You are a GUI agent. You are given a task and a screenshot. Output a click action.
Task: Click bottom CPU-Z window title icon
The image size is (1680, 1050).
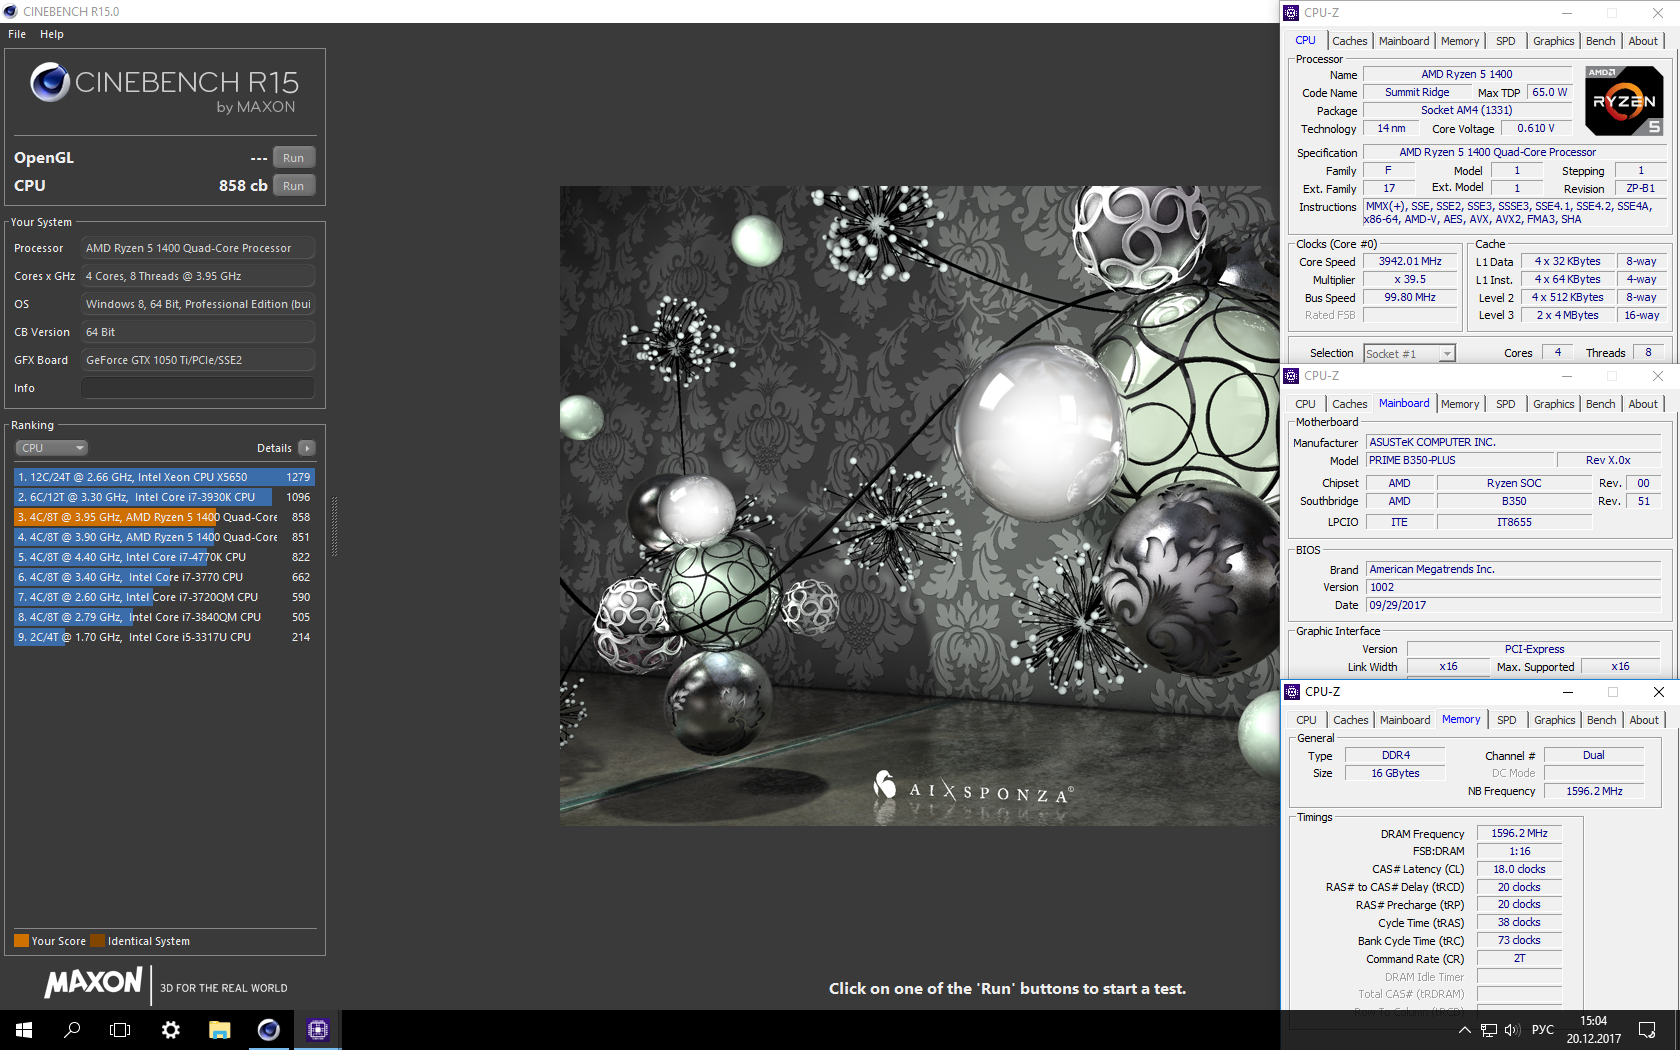tap(1292, 691)
